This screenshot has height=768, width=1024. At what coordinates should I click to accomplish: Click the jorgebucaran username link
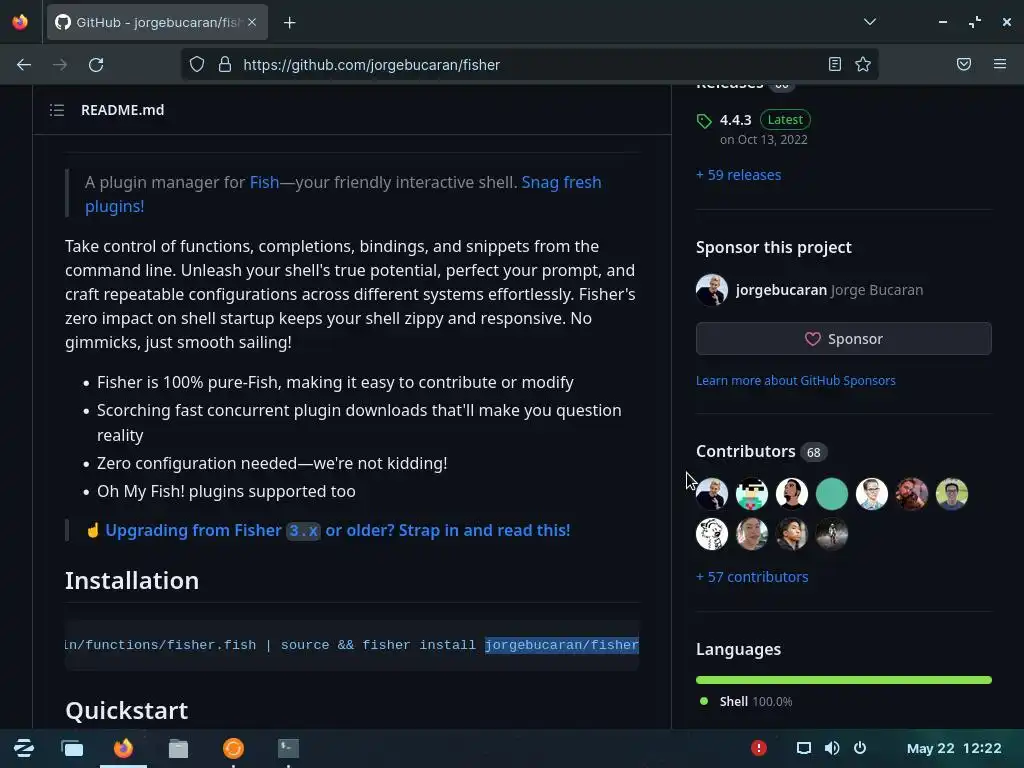[x=781, y=290]
